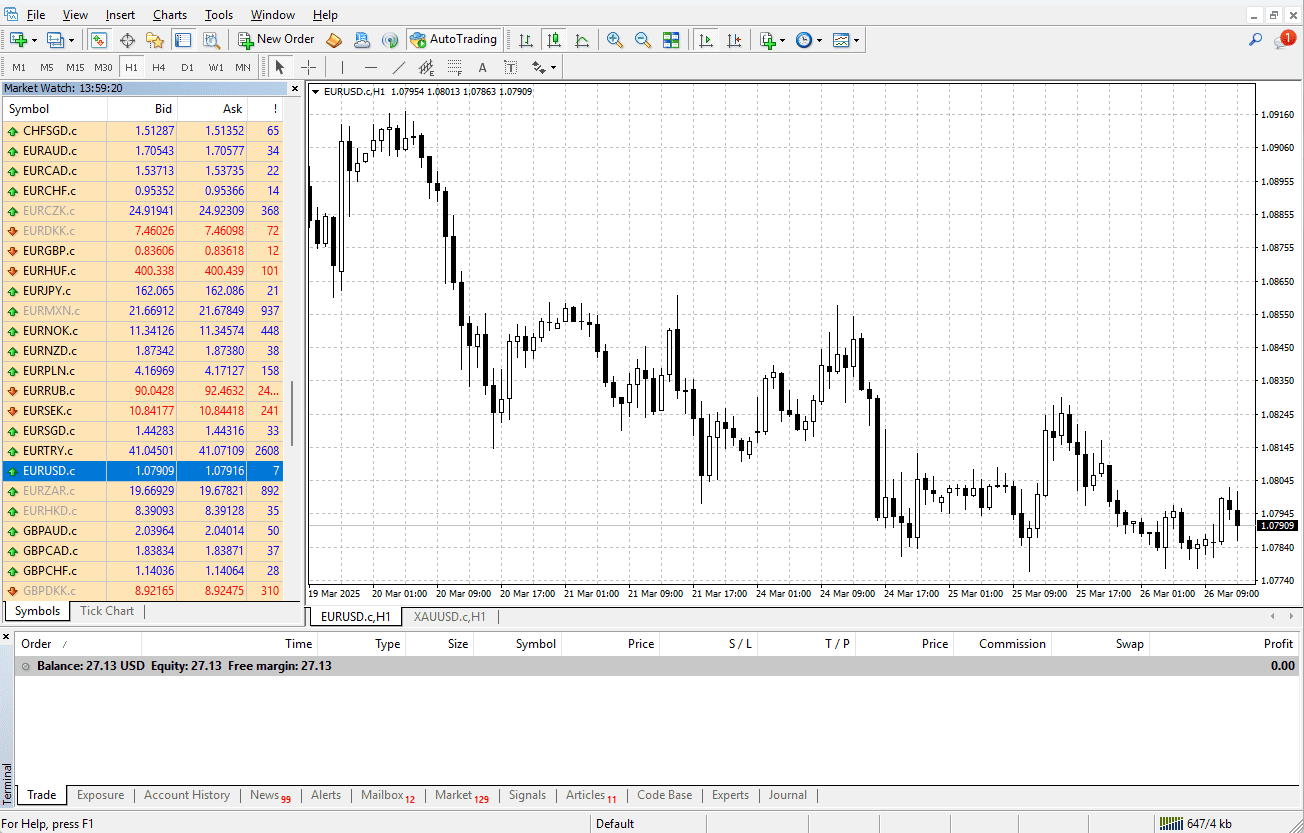Select the text 'A' tool
This screenshot has width=1304, height=833.
click(482, 68)
